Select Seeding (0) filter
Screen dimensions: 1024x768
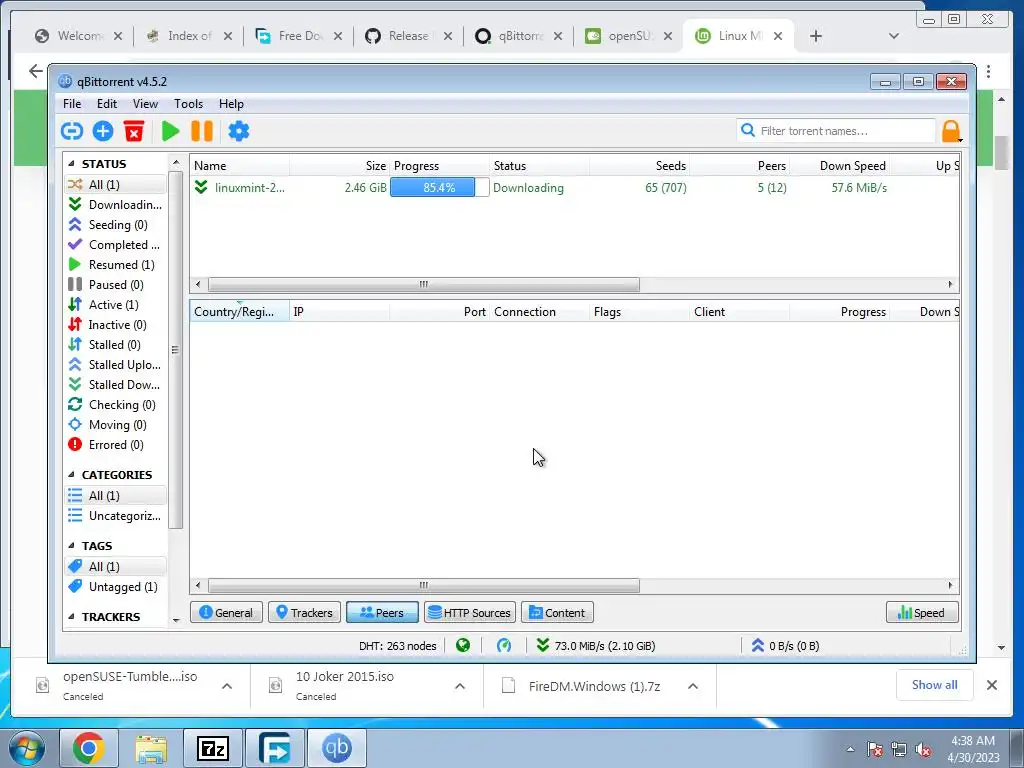tap(116, 225)
